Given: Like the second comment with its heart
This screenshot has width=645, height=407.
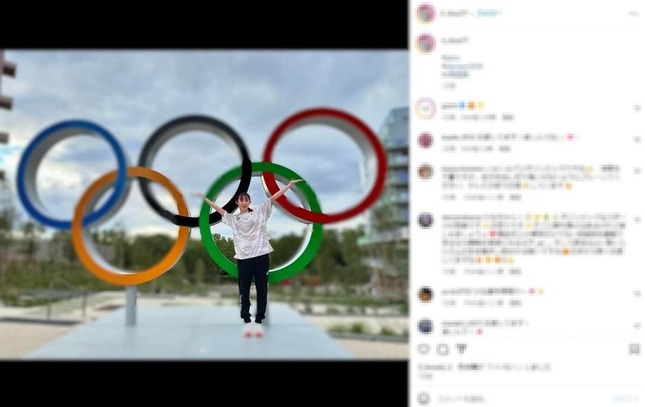Looking at the screenshot, I should pos(637,140).
